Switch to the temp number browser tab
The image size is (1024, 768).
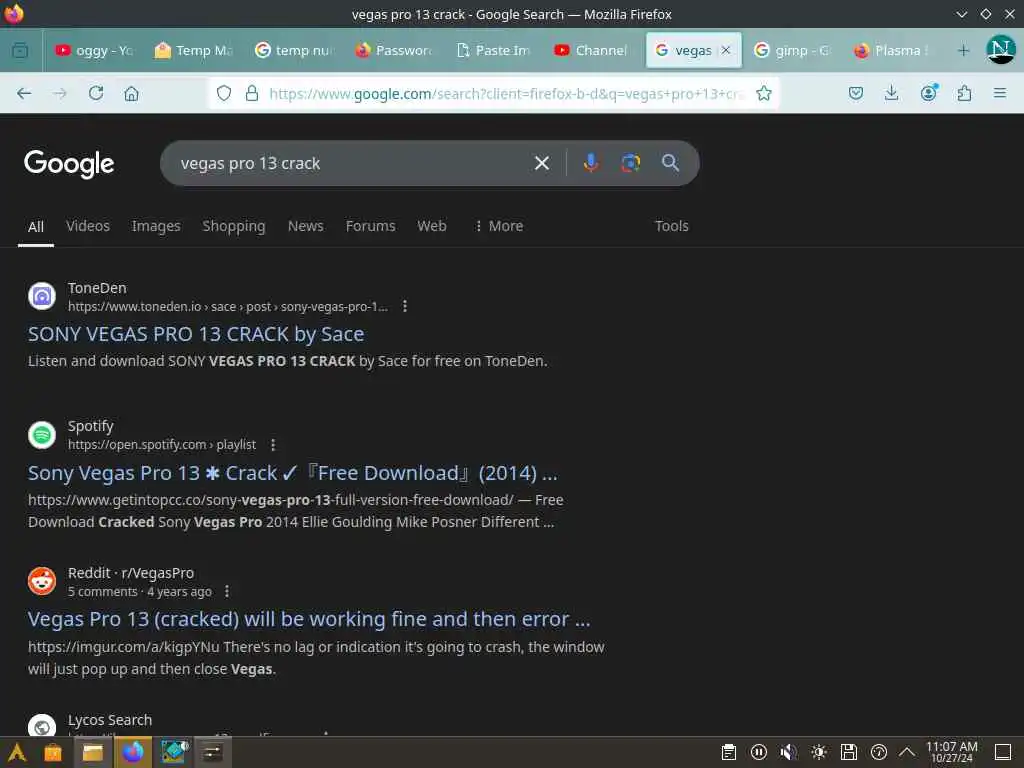(x=294, y=50)
